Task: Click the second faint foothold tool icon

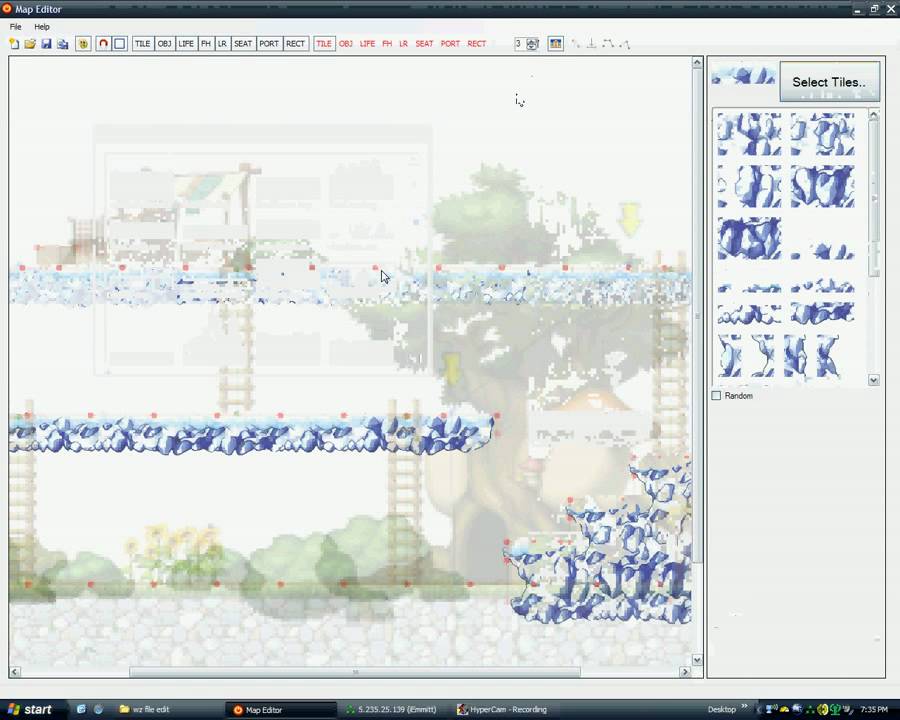Action: click(x=591, y=44)
